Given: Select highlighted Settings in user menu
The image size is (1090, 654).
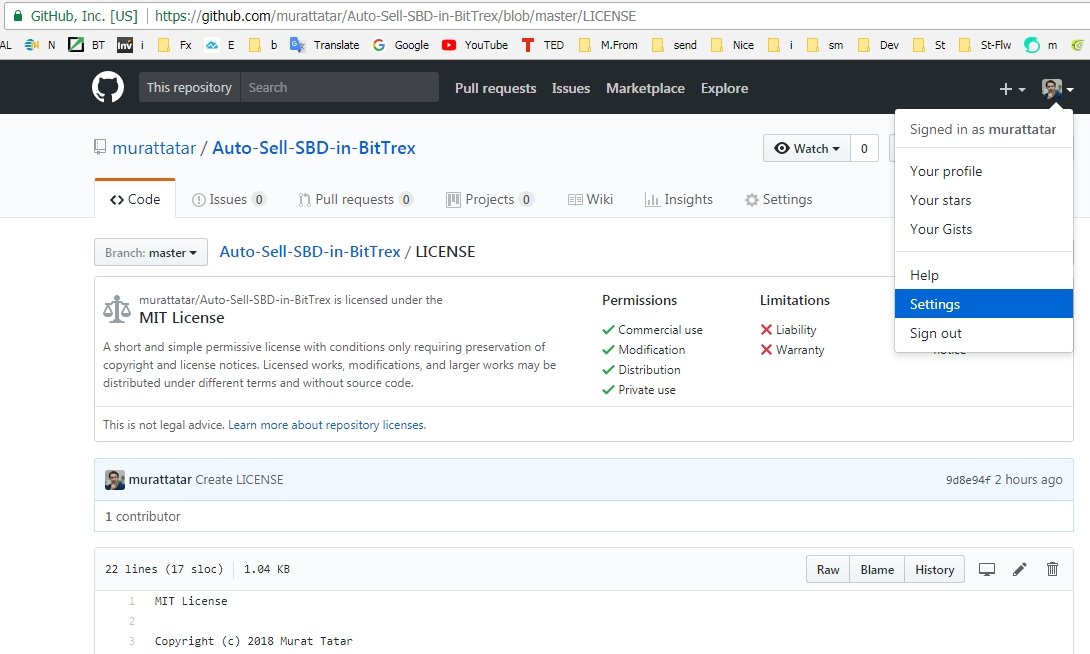Looking at the screenshot, I should 984,304.
